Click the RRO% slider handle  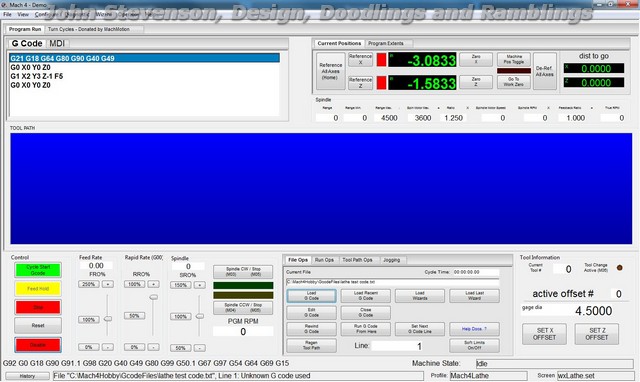click(x=153, y=297)
